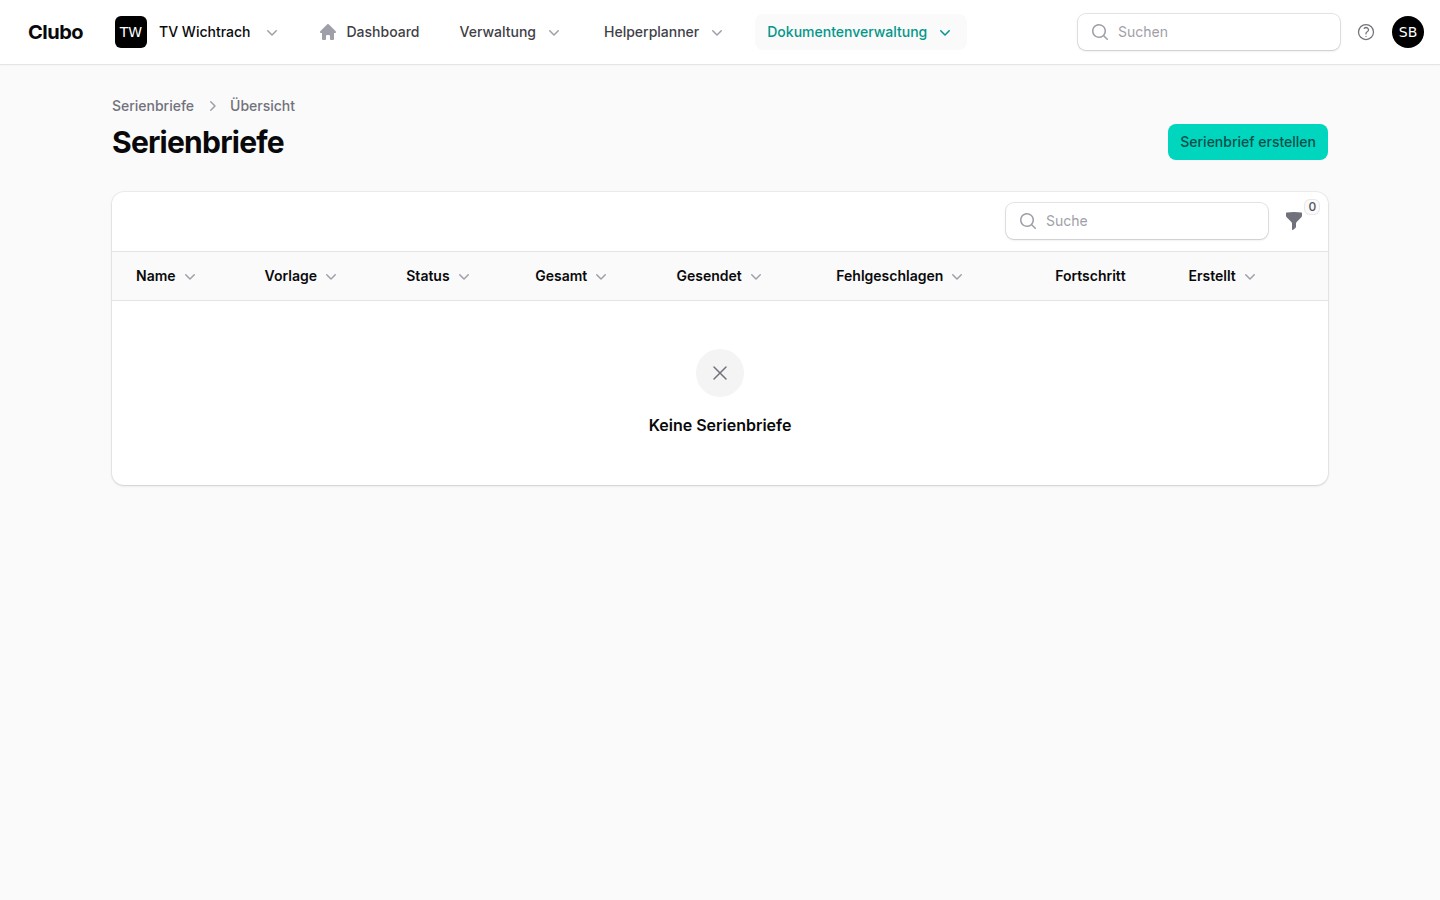This screenshot has width=1440, height=900.
Task: Click the X icon above Keine Serienbriefe
Action: (x=720, y=373)
